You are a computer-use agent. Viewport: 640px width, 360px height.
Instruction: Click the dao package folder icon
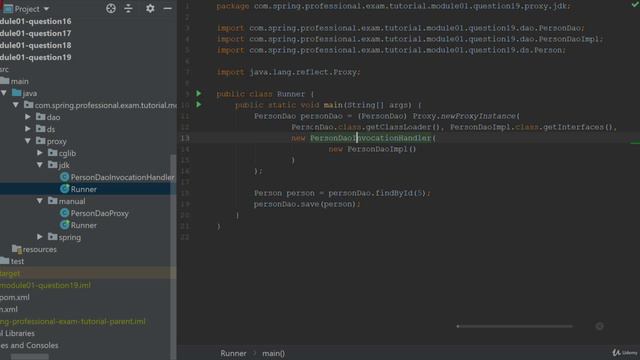tap(40, 117)
